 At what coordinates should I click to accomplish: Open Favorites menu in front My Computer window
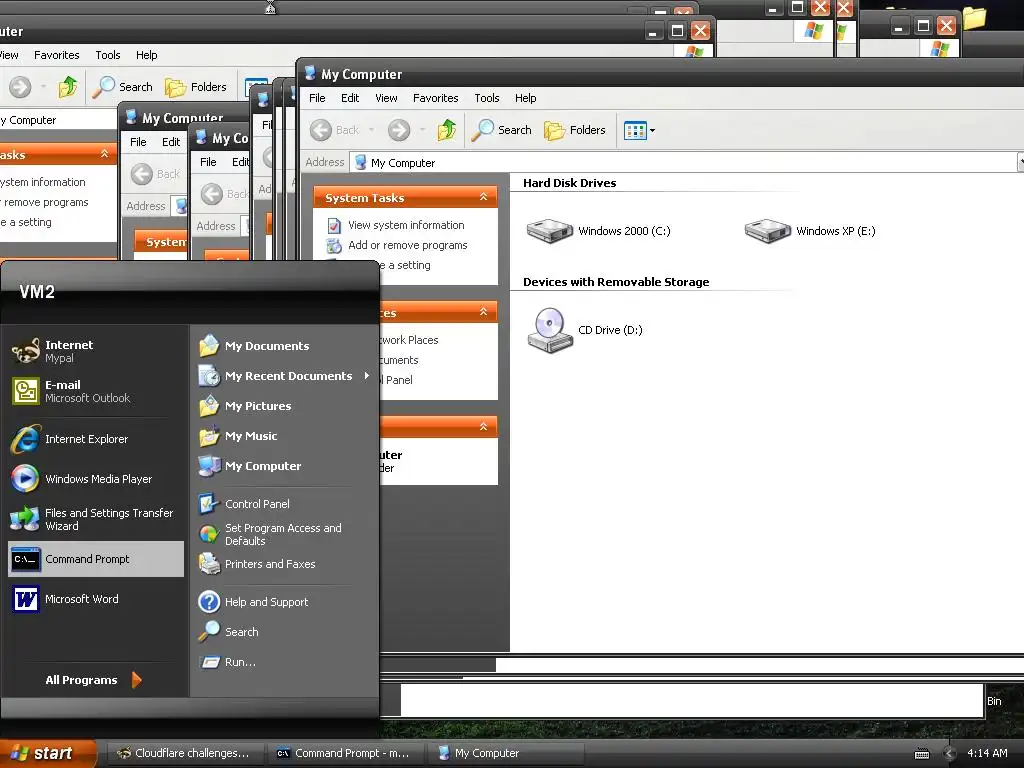[x=436, y=98]
